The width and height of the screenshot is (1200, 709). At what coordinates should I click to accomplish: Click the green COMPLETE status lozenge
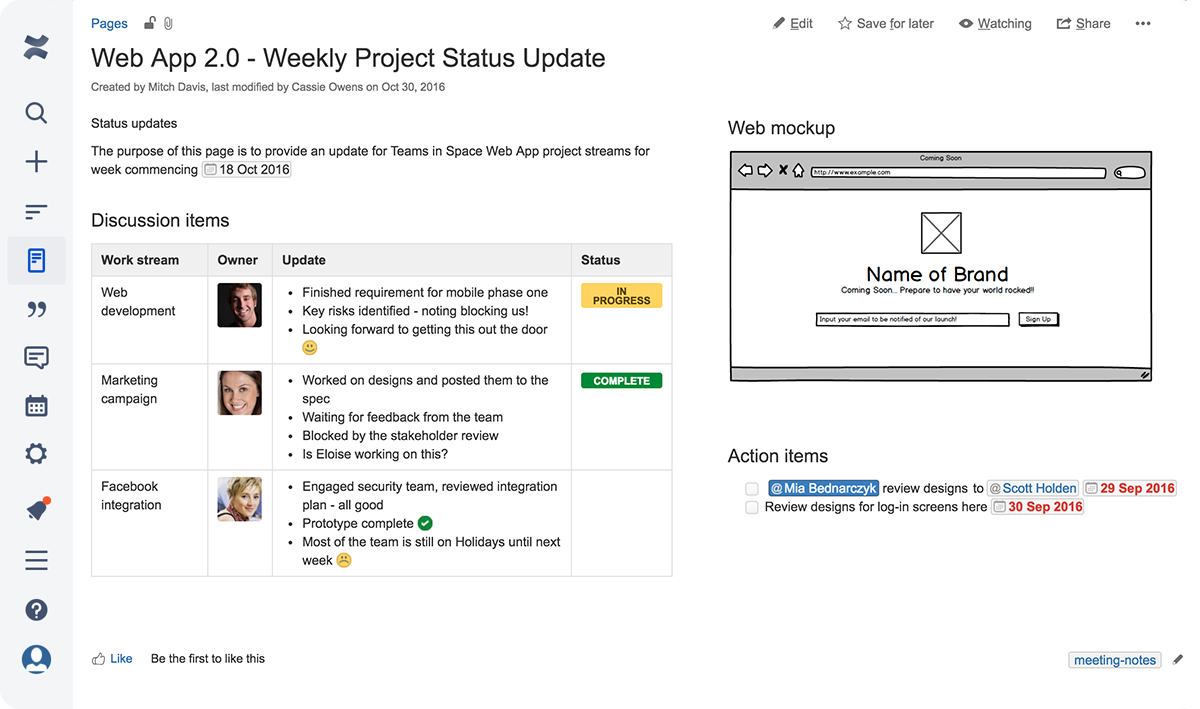pos(621,381)
